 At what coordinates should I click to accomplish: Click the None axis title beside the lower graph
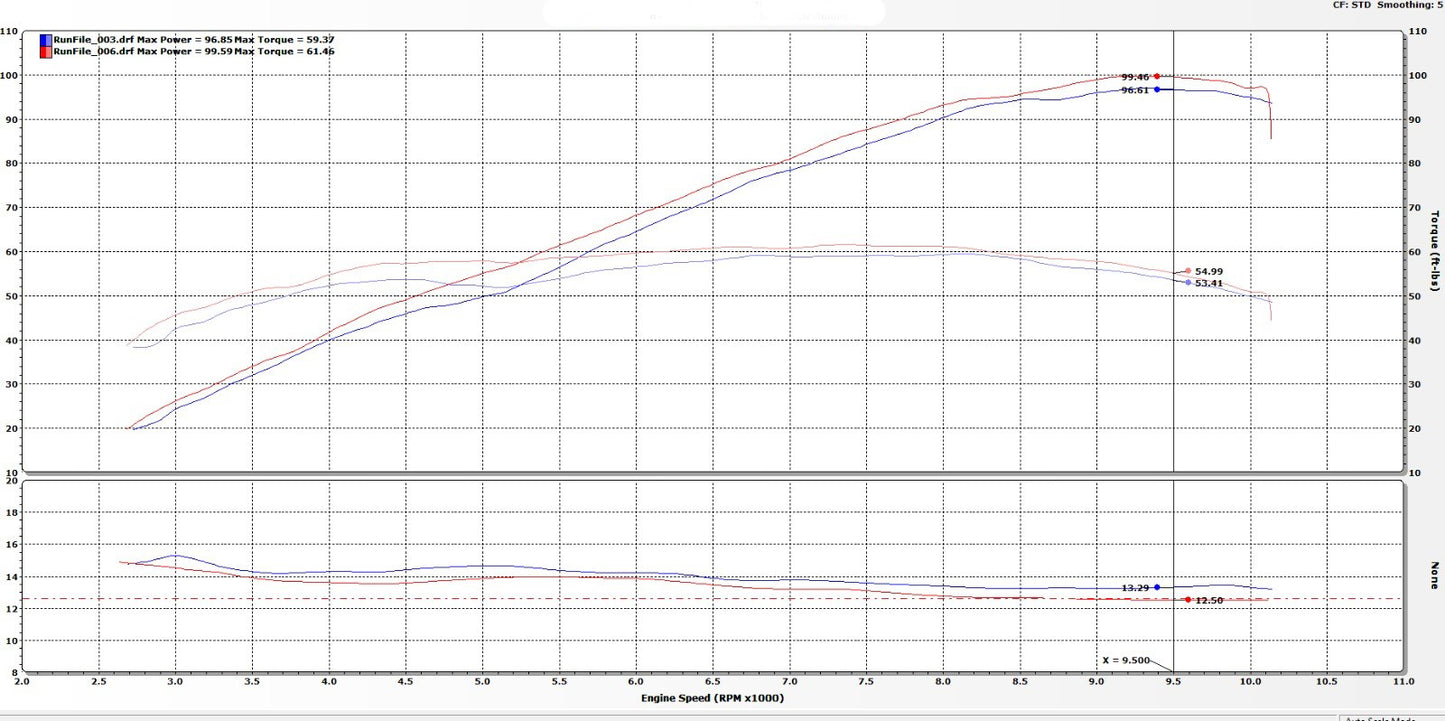[x=1434, y=574]
